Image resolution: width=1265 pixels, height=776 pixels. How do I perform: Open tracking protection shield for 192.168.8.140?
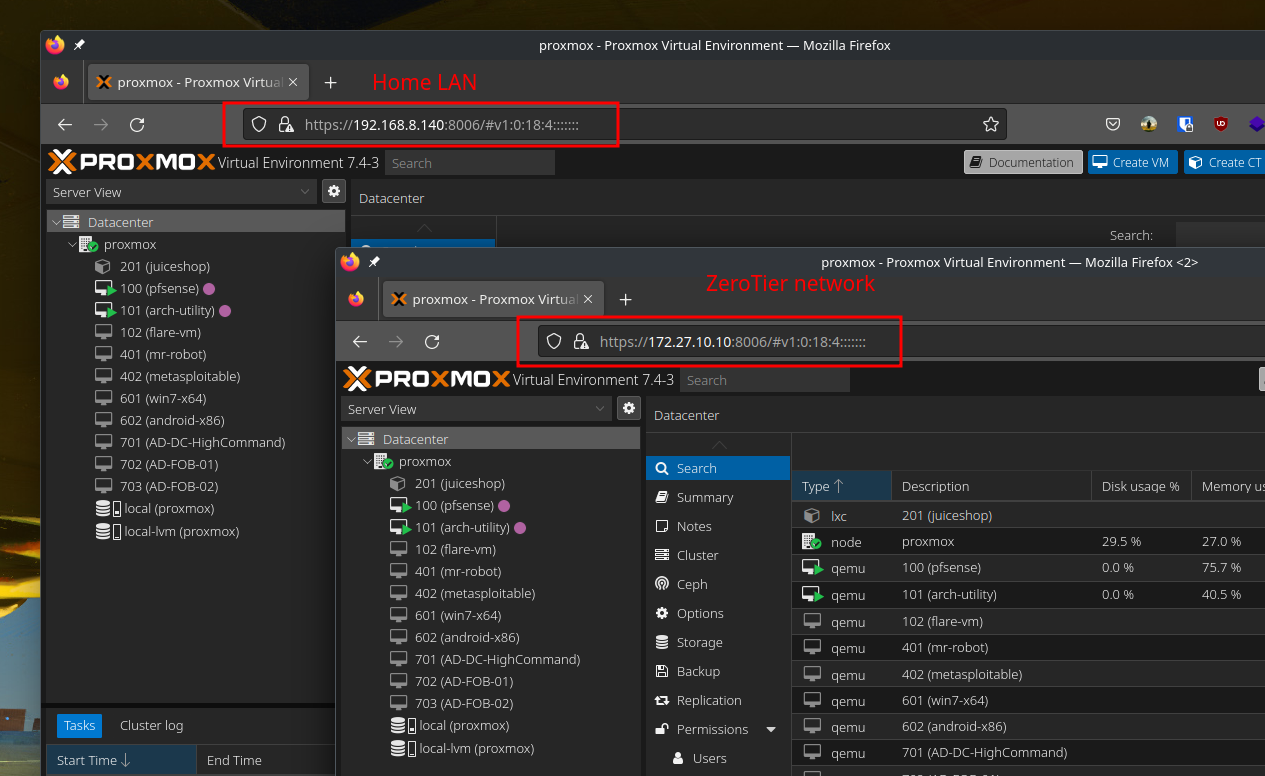(x=259, y=124)
